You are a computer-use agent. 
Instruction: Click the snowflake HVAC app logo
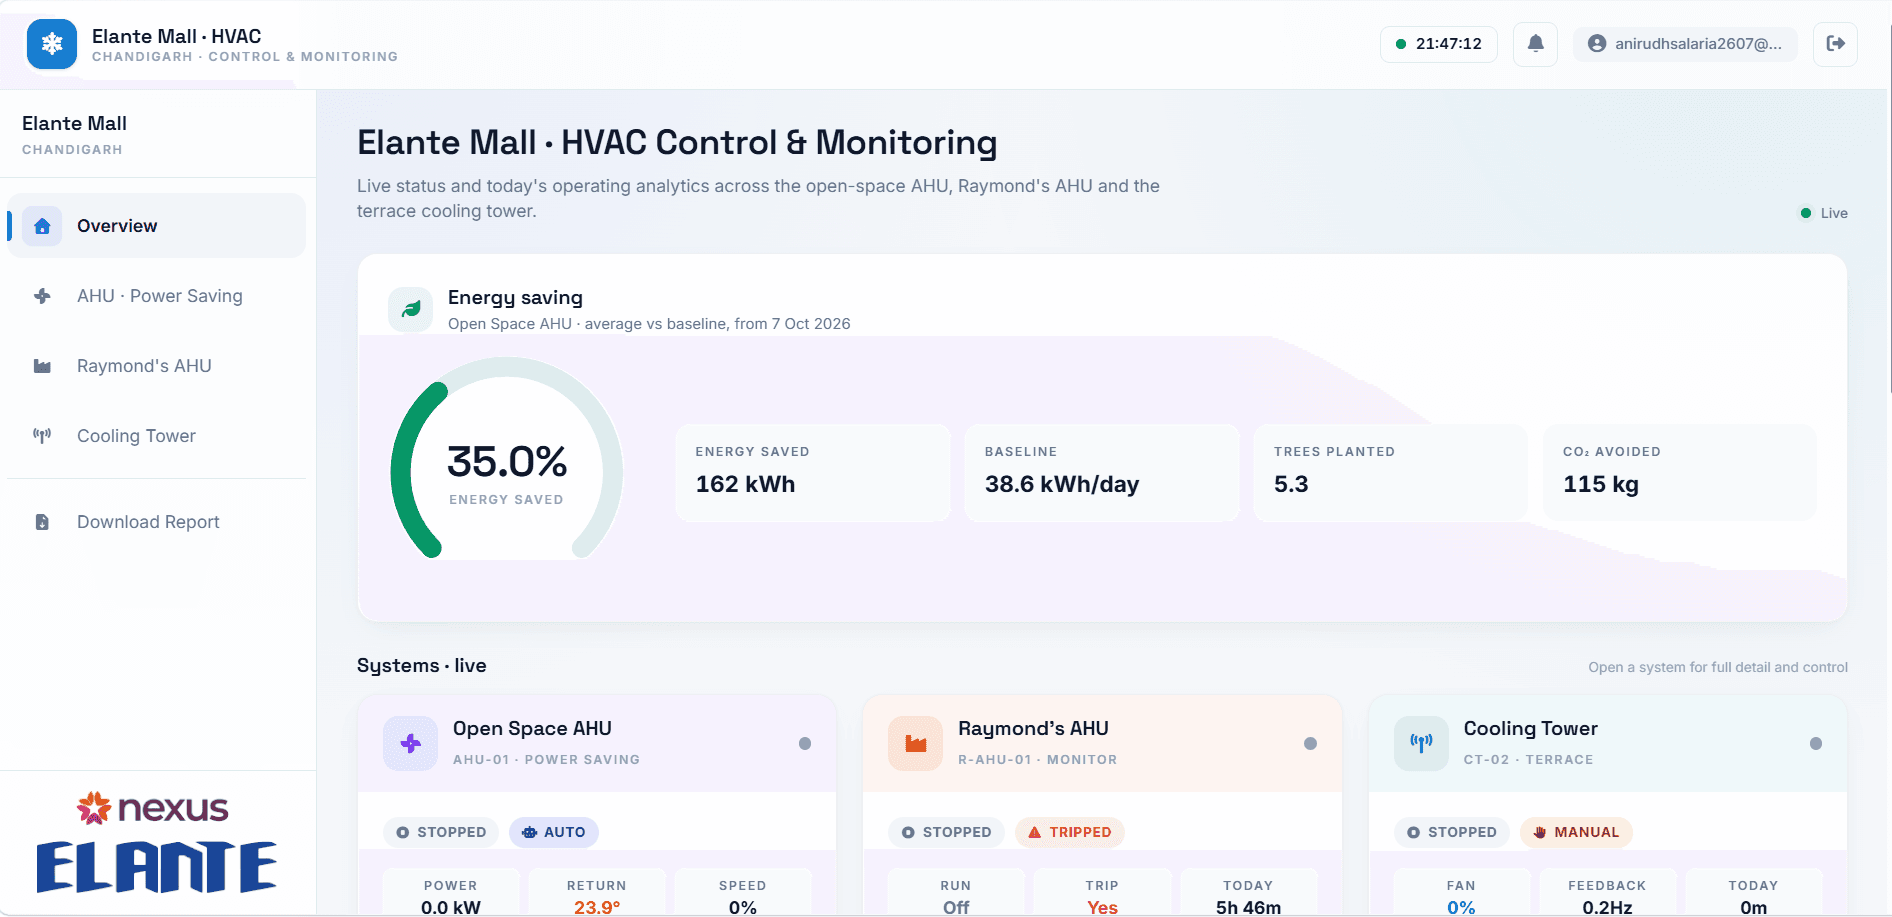(x=52, y=44)
